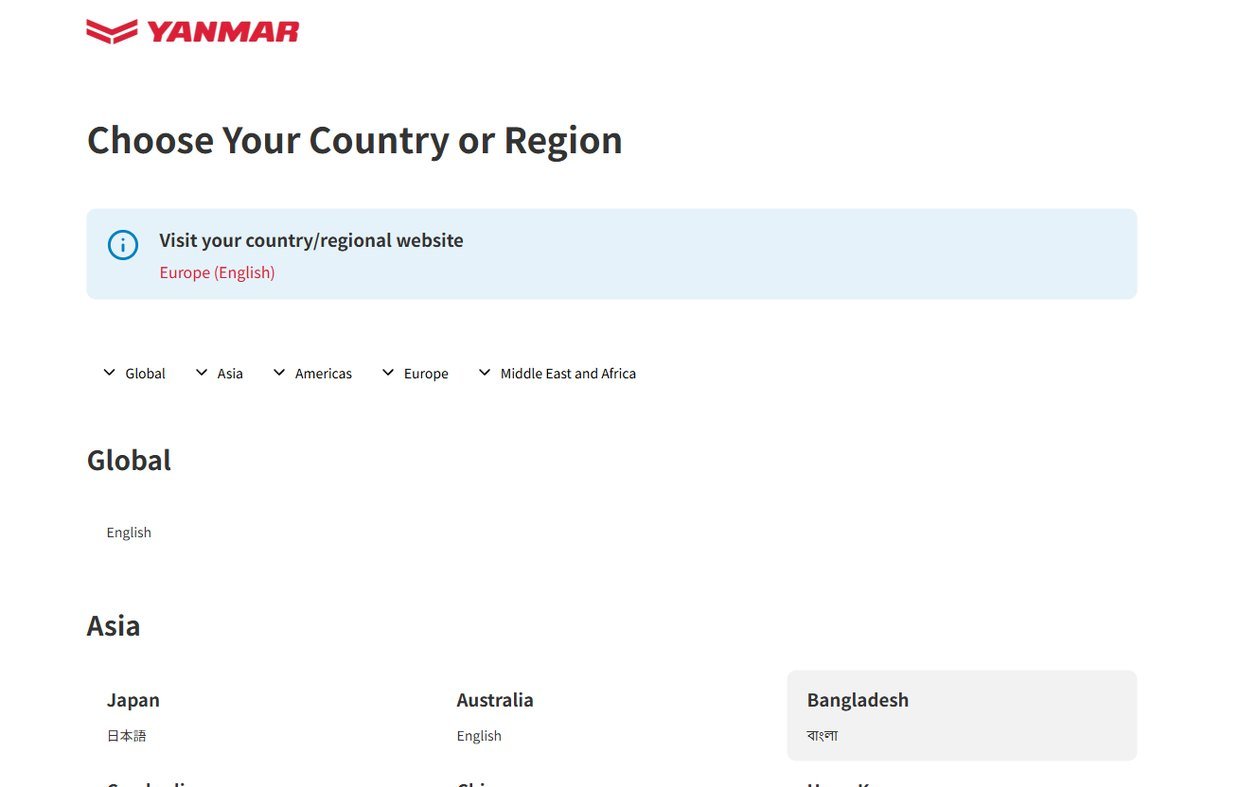Viewport: 1239px width, 787px height.
Task: Expand the Americas chevron
Action: 279,373
